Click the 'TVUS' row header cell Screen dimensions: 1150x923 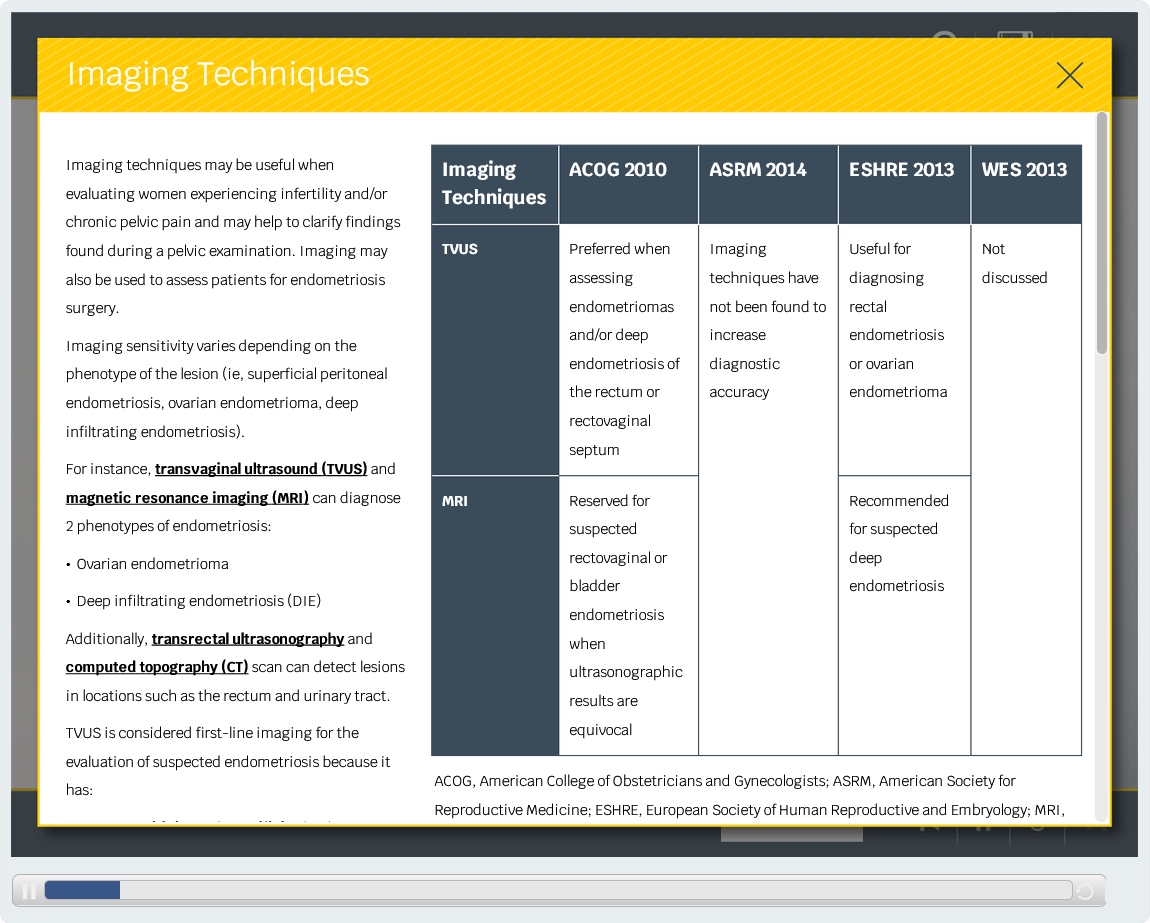point(495,350)
